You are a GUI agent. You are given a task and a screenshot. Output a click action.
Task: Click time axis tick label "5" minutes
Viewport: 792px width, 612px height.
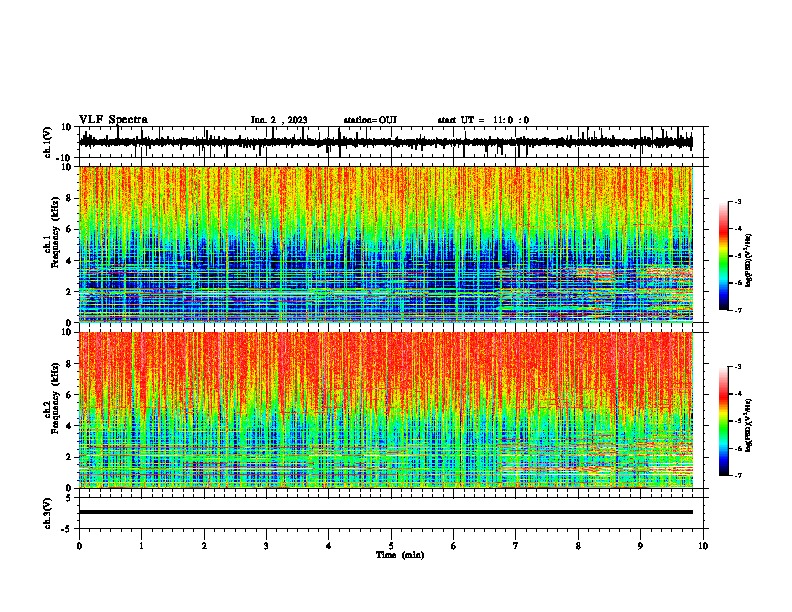coord(391,546)
